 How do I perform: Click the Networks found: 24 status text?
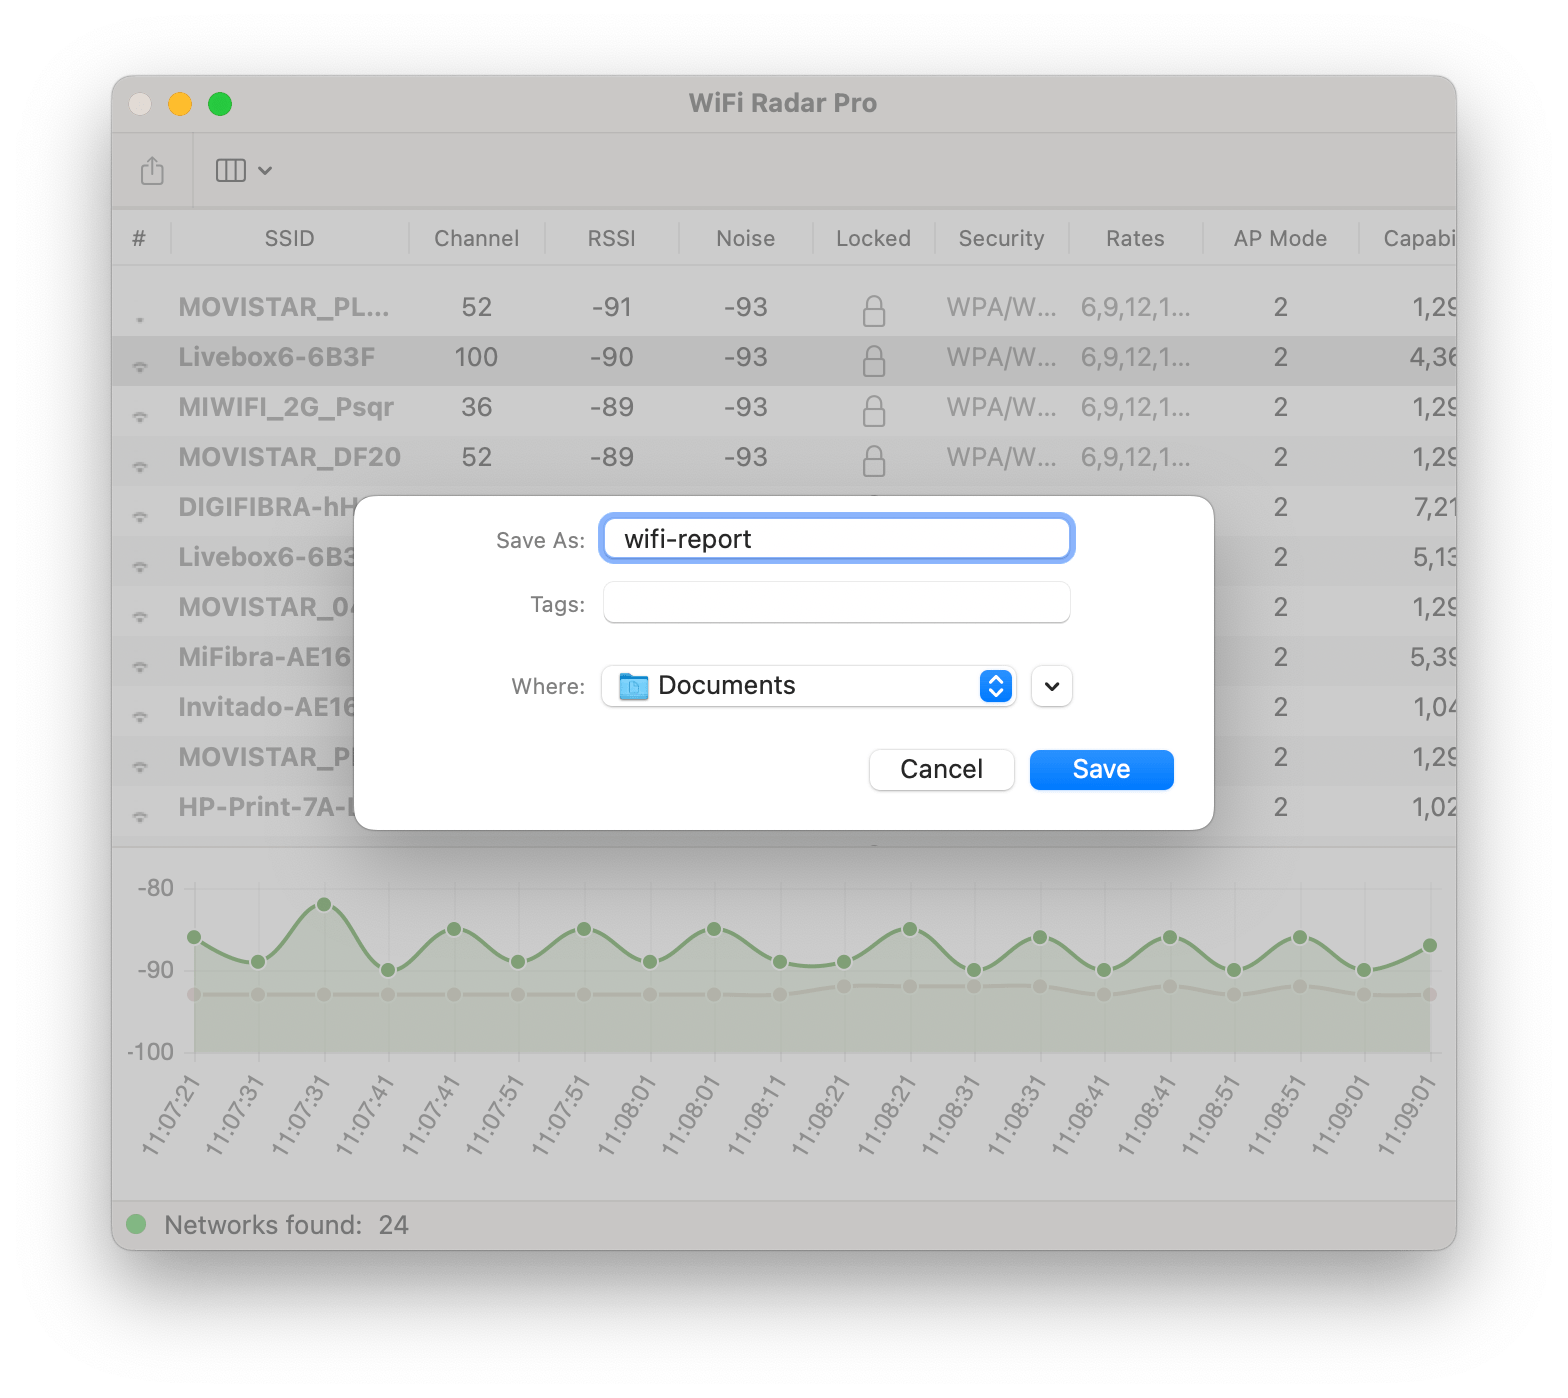[286, 1225]
